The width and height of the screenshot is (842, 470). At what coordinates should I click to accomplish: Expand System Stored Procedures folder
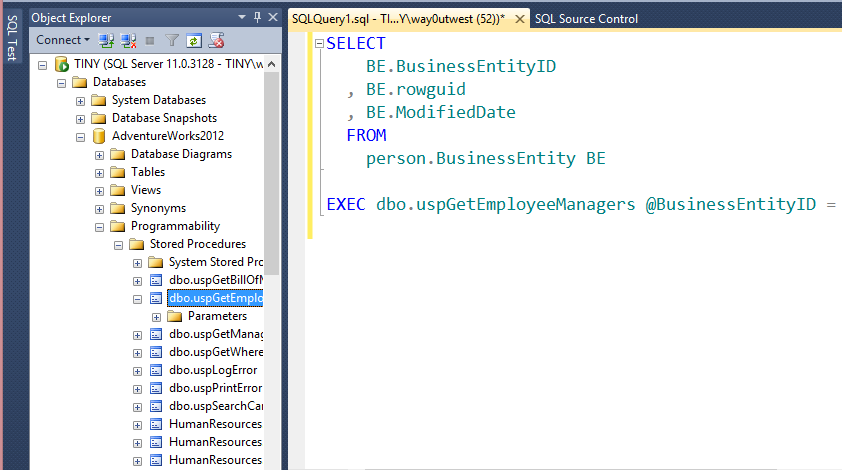(x=137, y=263)
